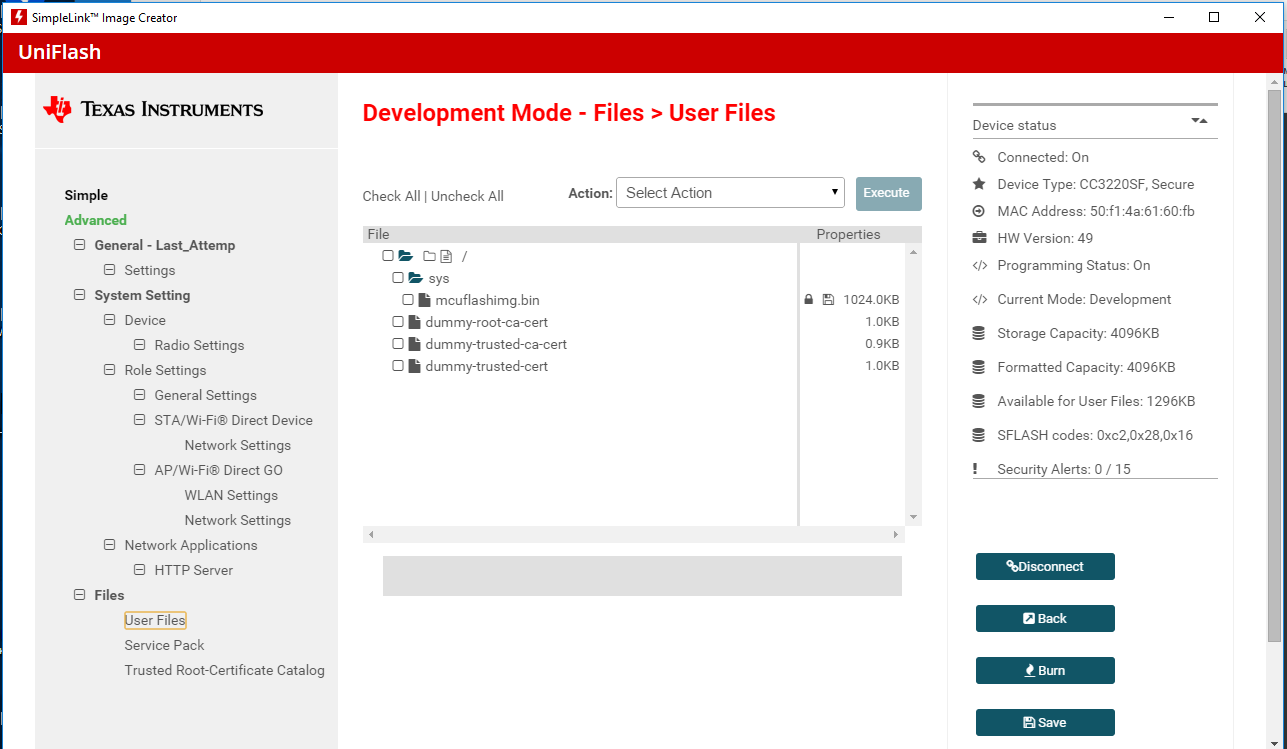The width and height of the screenshot is (1287, 749).
Task: Click the file icon of dummy-trusted-cert
Action: coord(414,366)
